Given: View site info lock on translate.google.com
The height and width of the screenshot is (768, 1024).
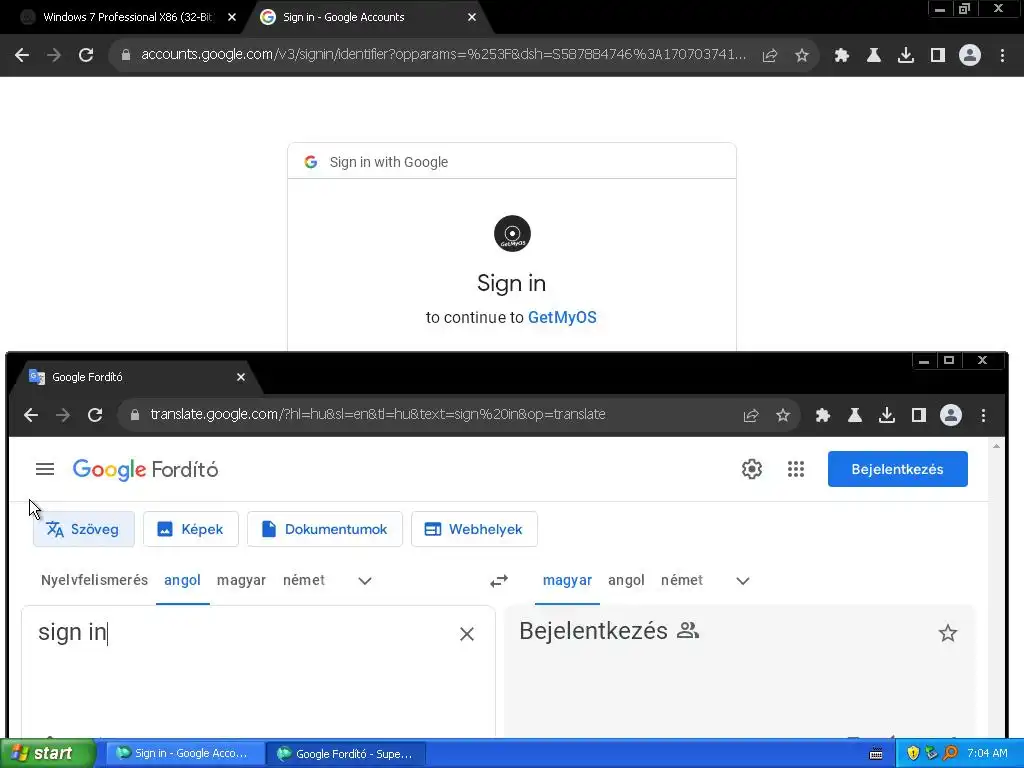Looking at the screenshot, I should 135,415.
